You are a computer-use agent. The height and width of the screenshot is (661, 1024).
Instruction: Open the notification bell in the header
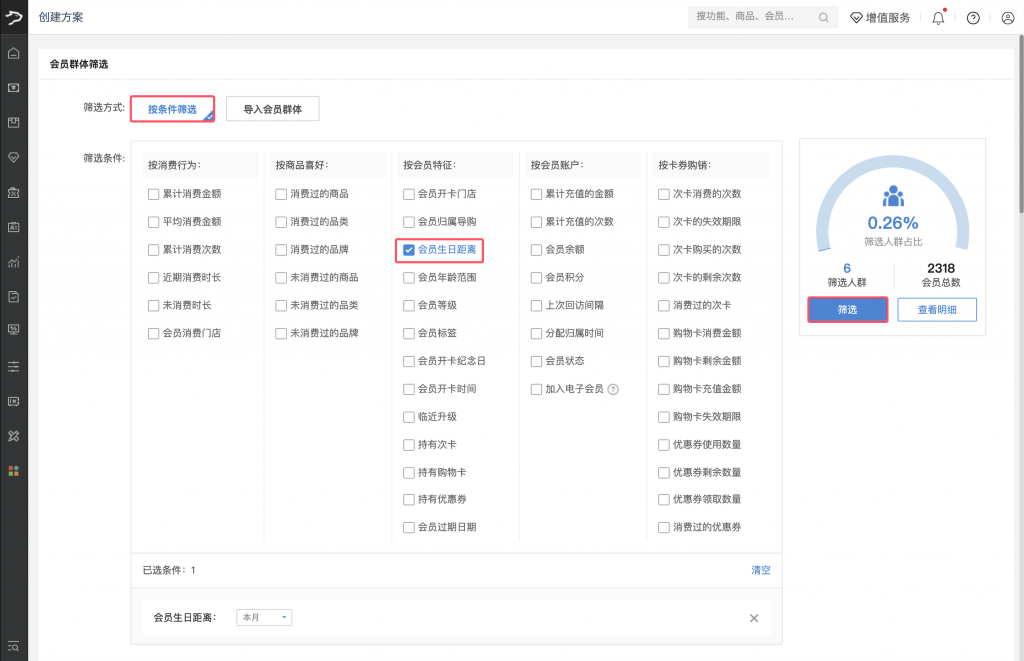pos(938,17)
